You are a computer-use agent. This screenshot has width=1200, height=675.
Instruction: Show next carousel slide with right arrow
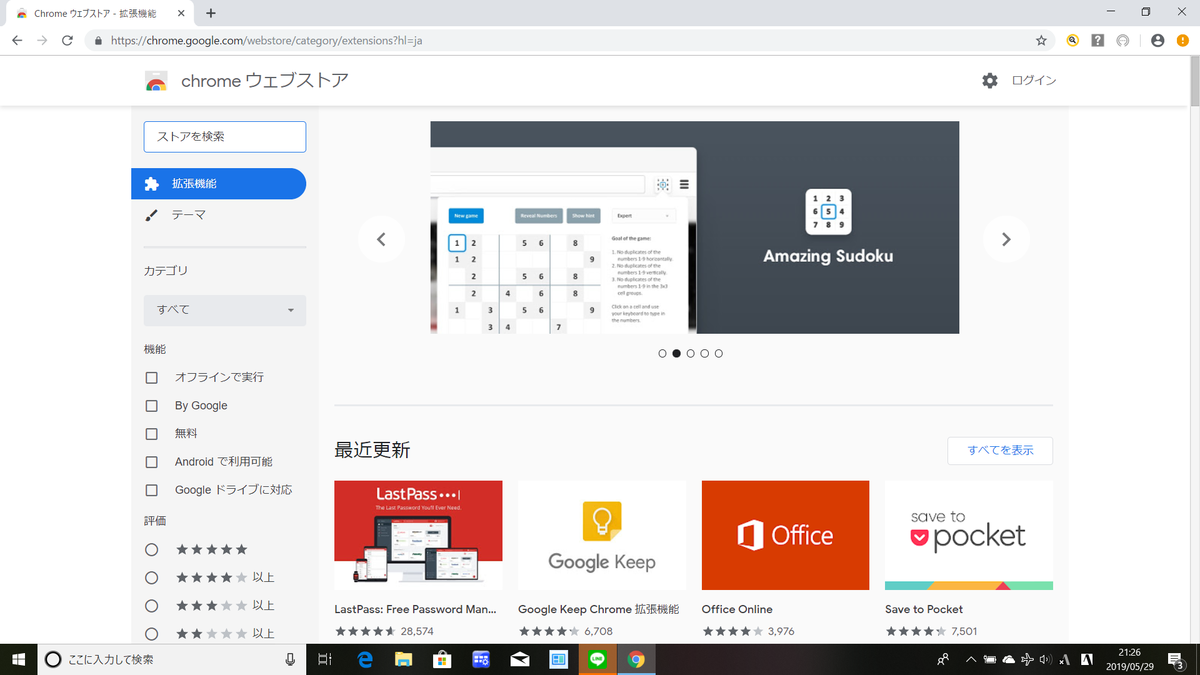click(x=1006, y=239)
